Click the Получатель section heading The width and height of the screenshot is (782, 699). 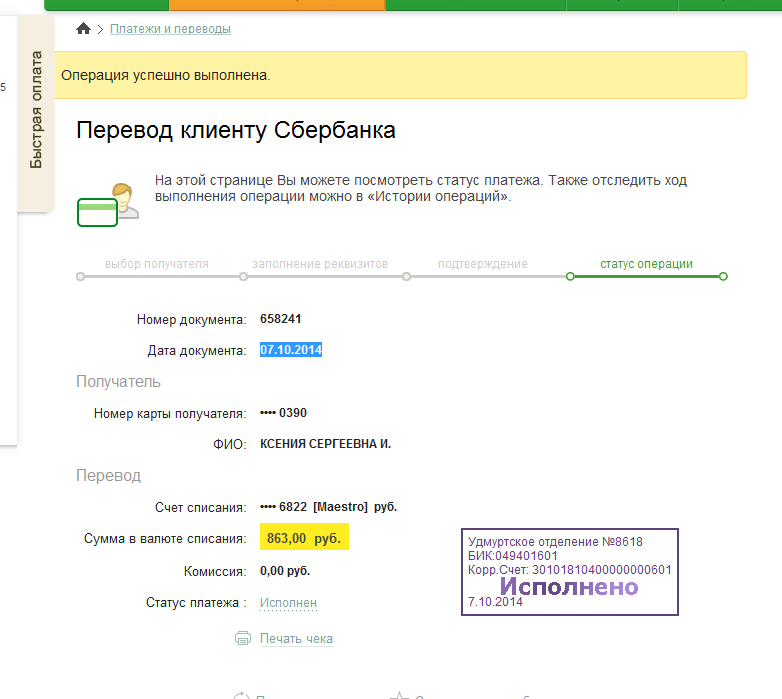[x=118, y=381]
